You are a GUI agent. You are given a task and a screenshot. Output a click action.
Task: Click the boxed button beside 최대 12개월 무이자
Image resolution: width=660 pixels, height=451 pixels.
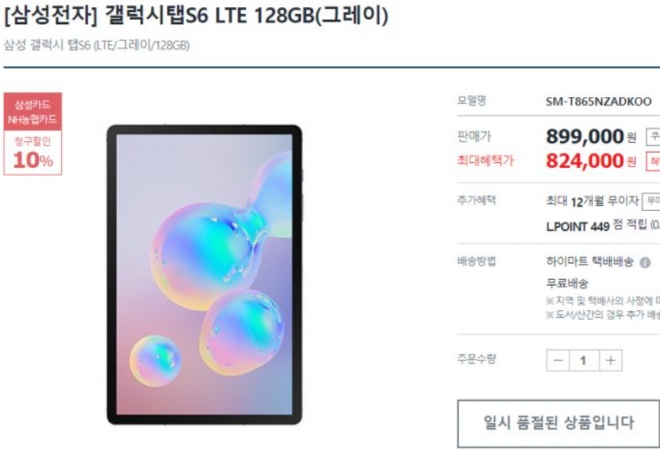pos(651,201)
